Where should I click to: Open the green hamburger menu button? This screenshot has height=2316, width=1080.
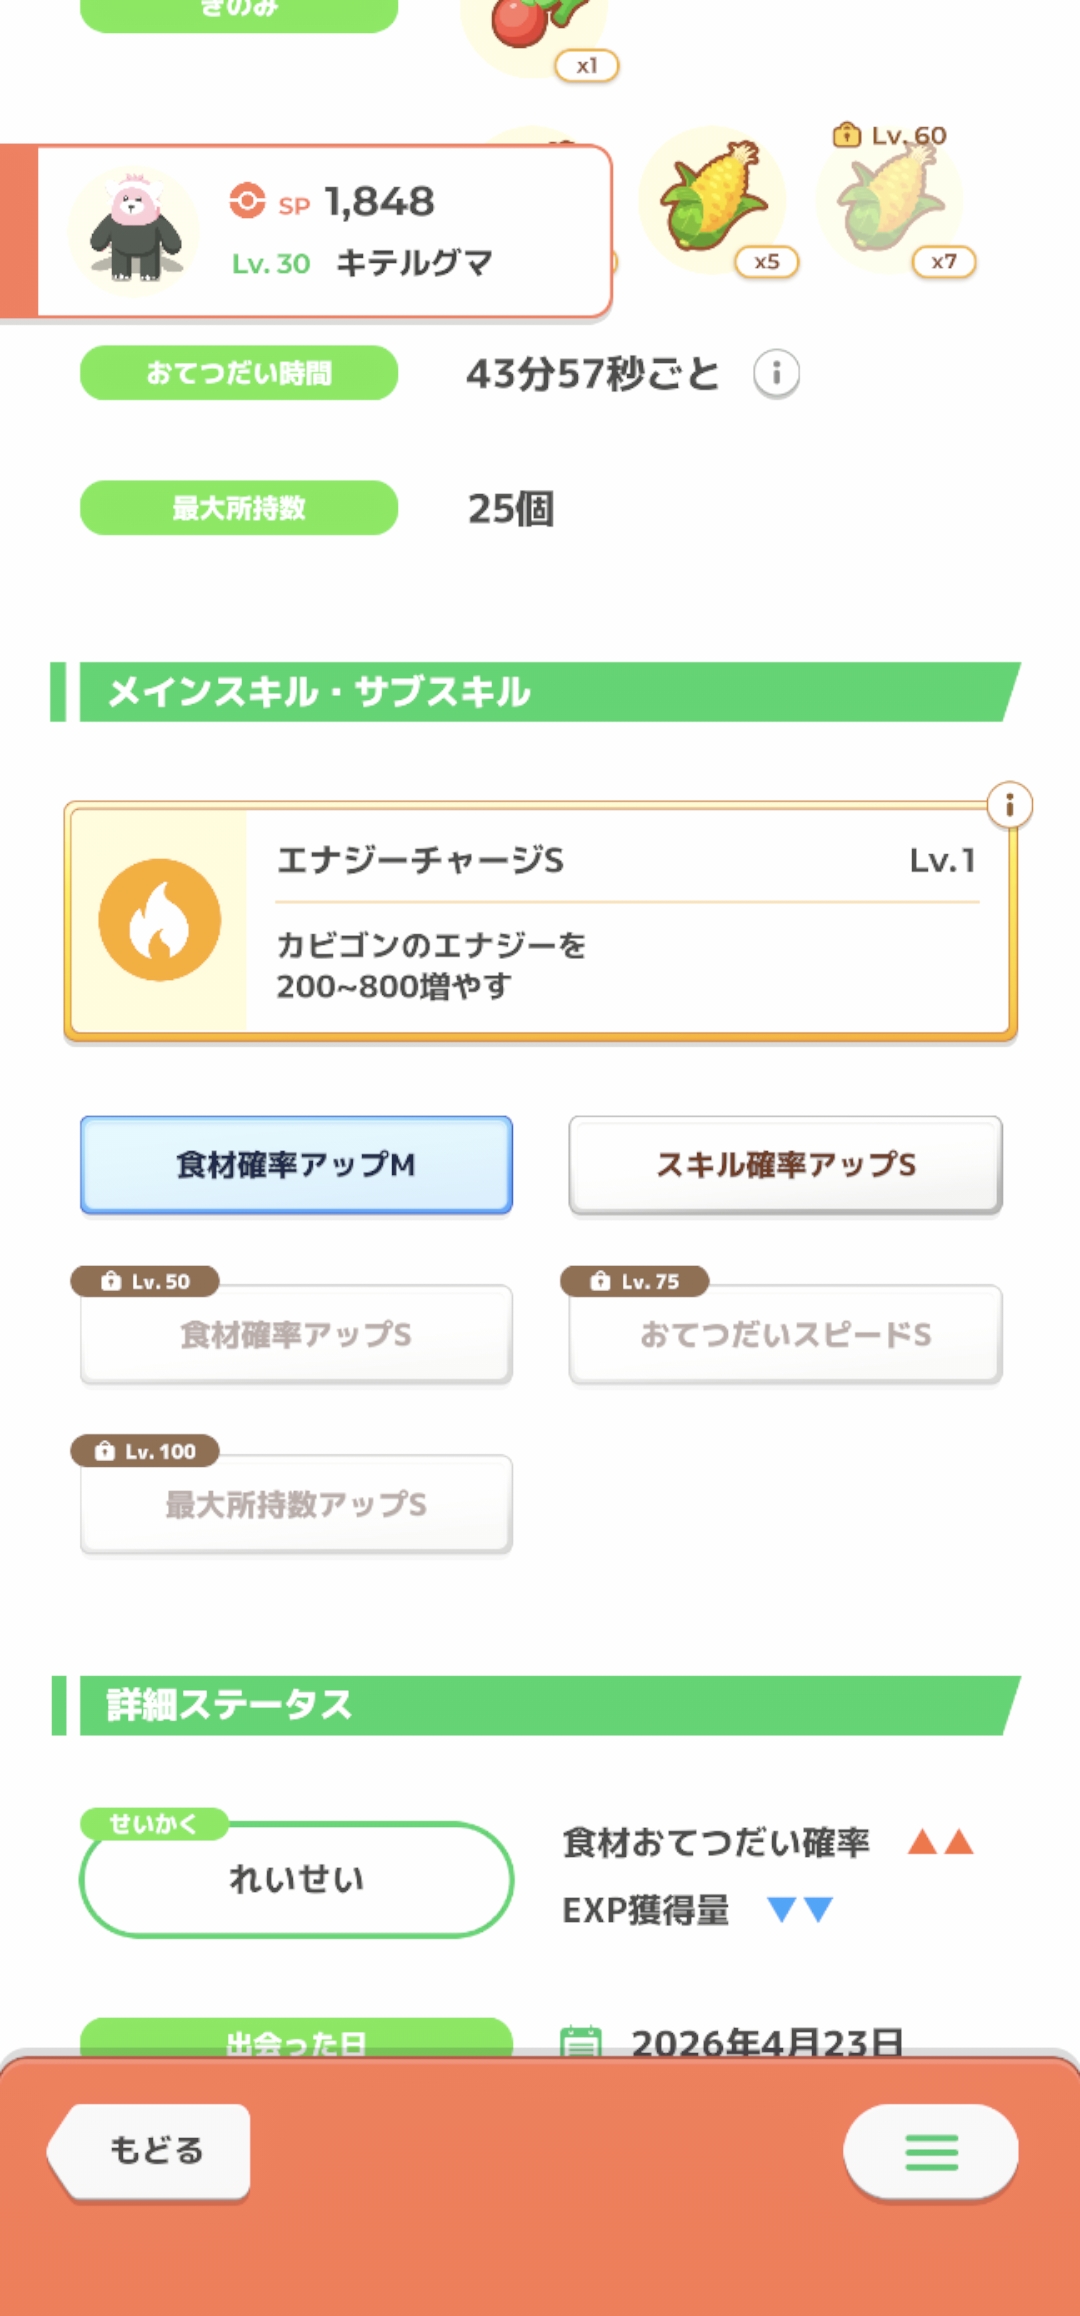(931, 2152)
